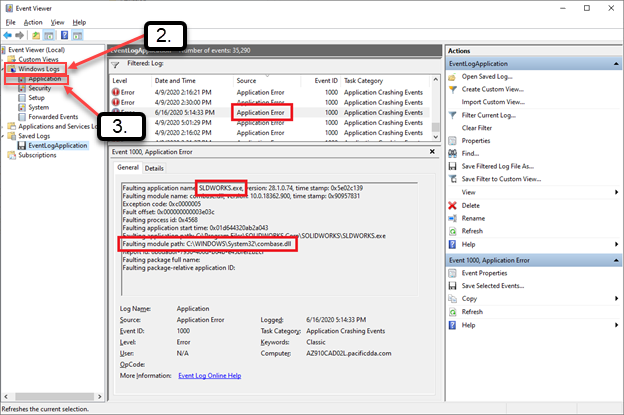
Task: Click Clear Filter action
Action: tap(477, 128)
